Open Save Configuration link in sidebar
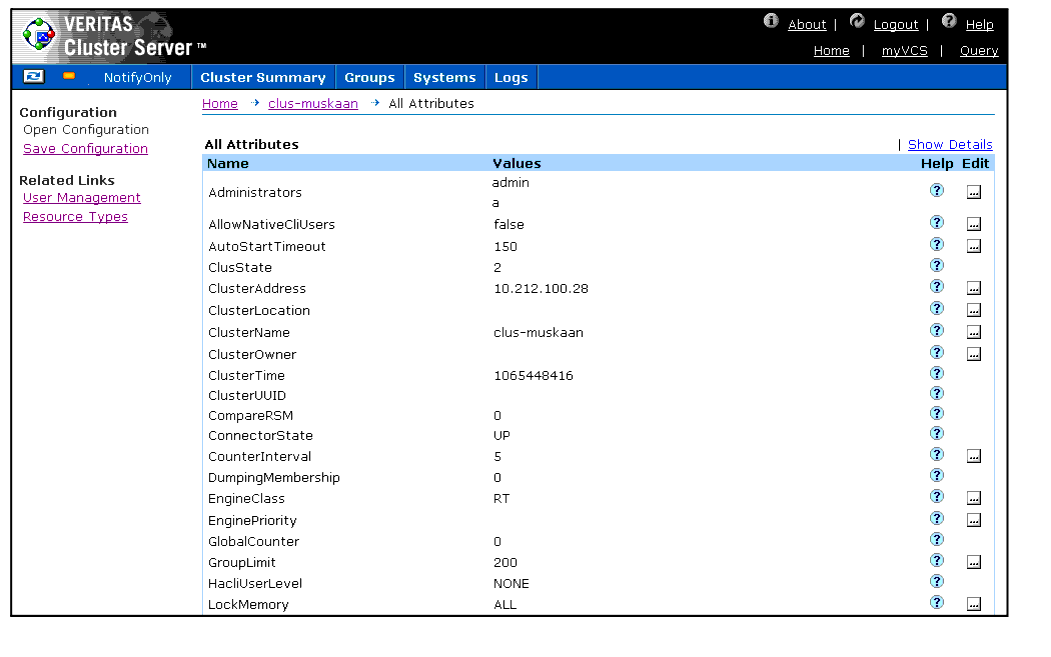The image size is (1051, 657). (x=85, y=149)
